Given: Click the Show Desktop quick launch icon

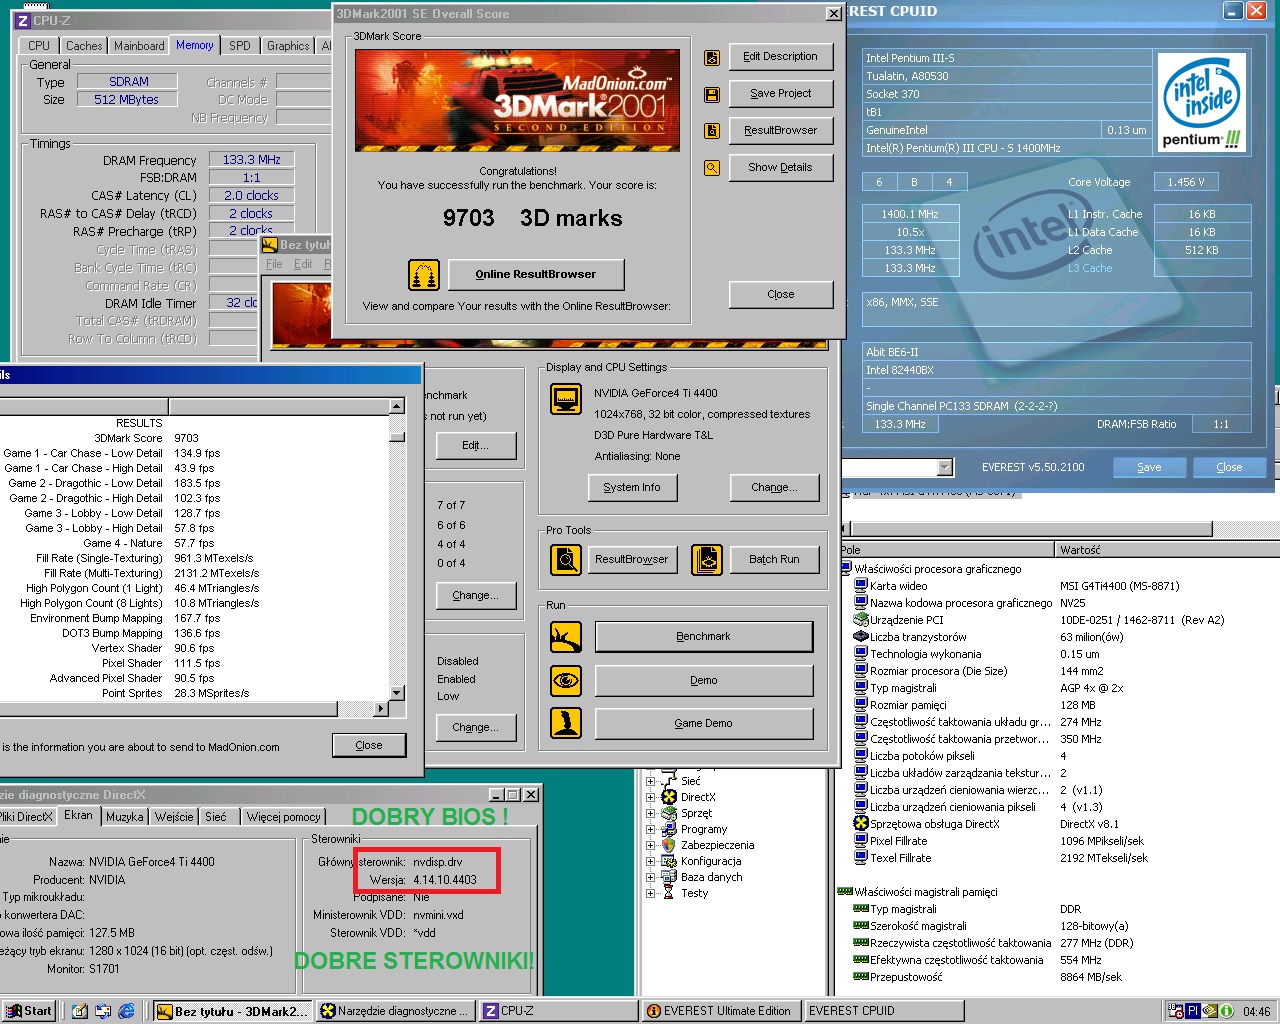Looking at the screenshot, I should tap(80, 1011).
